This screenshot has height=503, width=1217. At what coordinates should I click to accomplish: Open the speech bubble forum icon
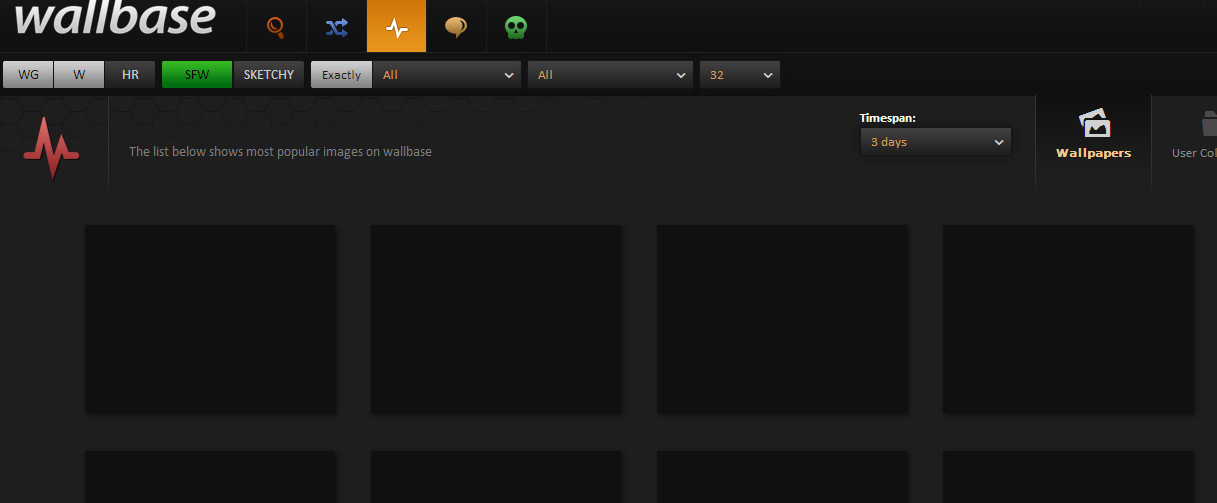pyautogui.click(x=456, y=27)
